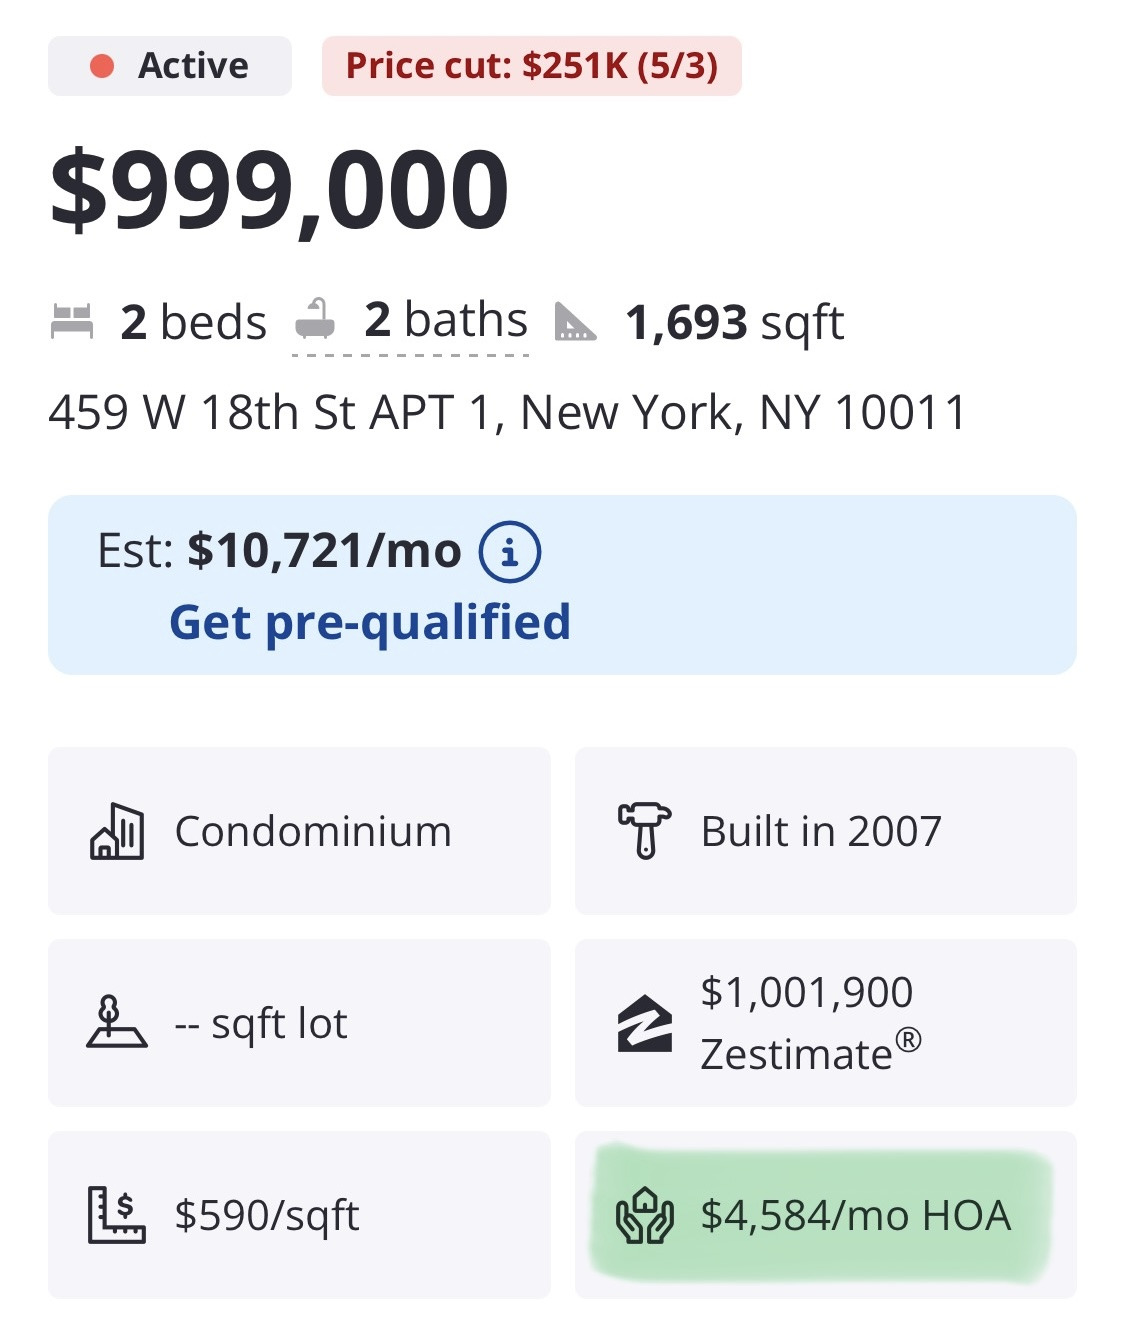Click the hammer icon for year built
1125x1333 pixels.
(644, 831)
